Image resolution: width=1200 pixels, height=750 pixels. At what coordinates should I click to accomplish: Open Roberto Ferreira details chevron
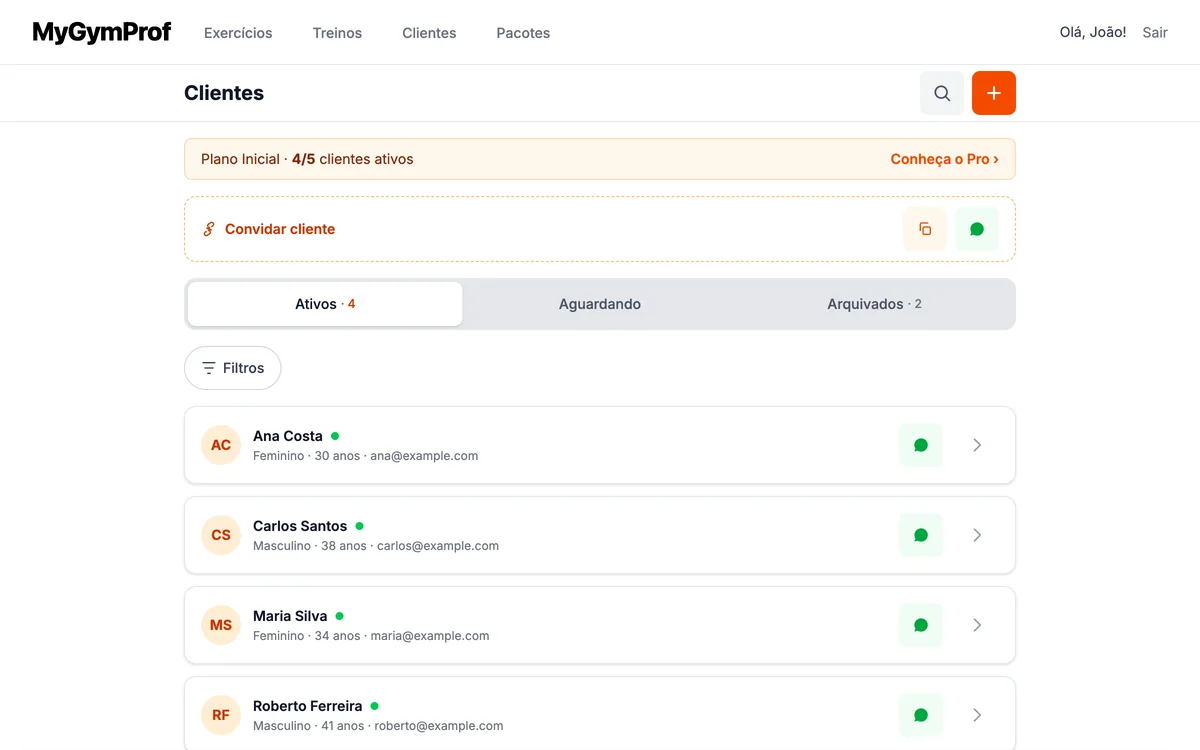coord(977,715)
